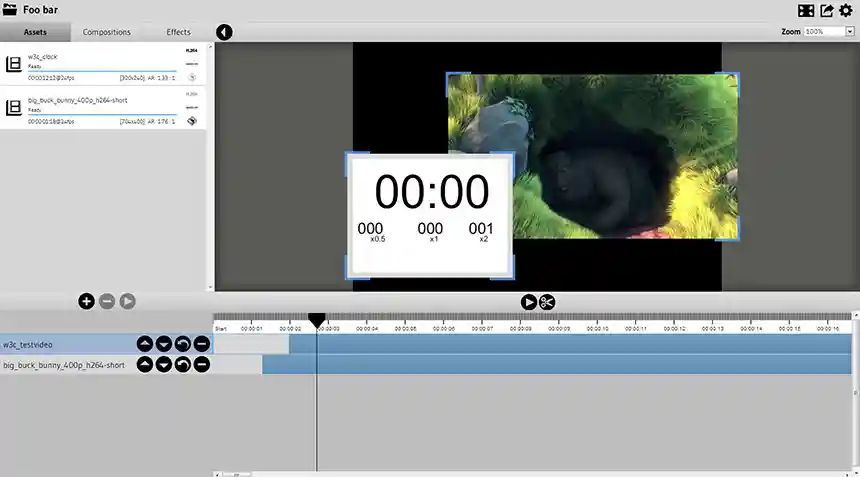Switch to the Effects tab

[178, 32]
